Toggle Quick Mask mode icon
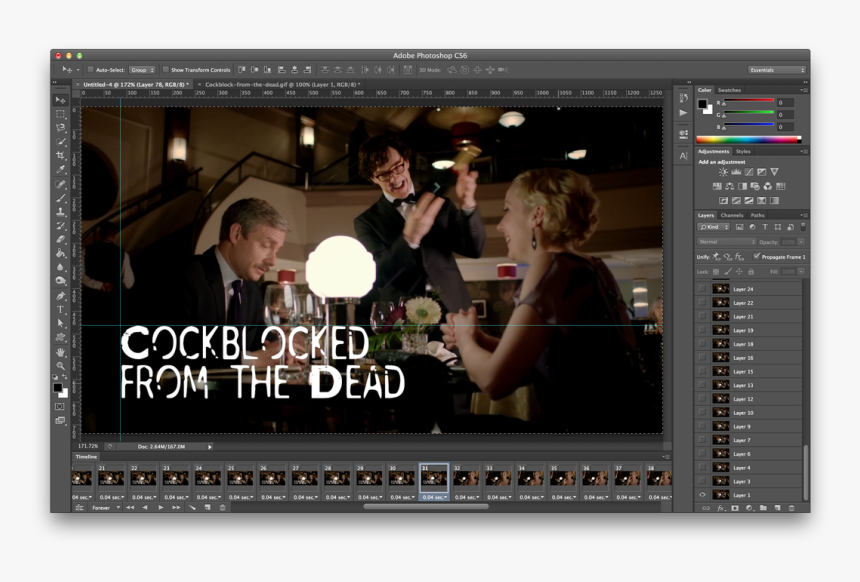 [x=60, y=406]
